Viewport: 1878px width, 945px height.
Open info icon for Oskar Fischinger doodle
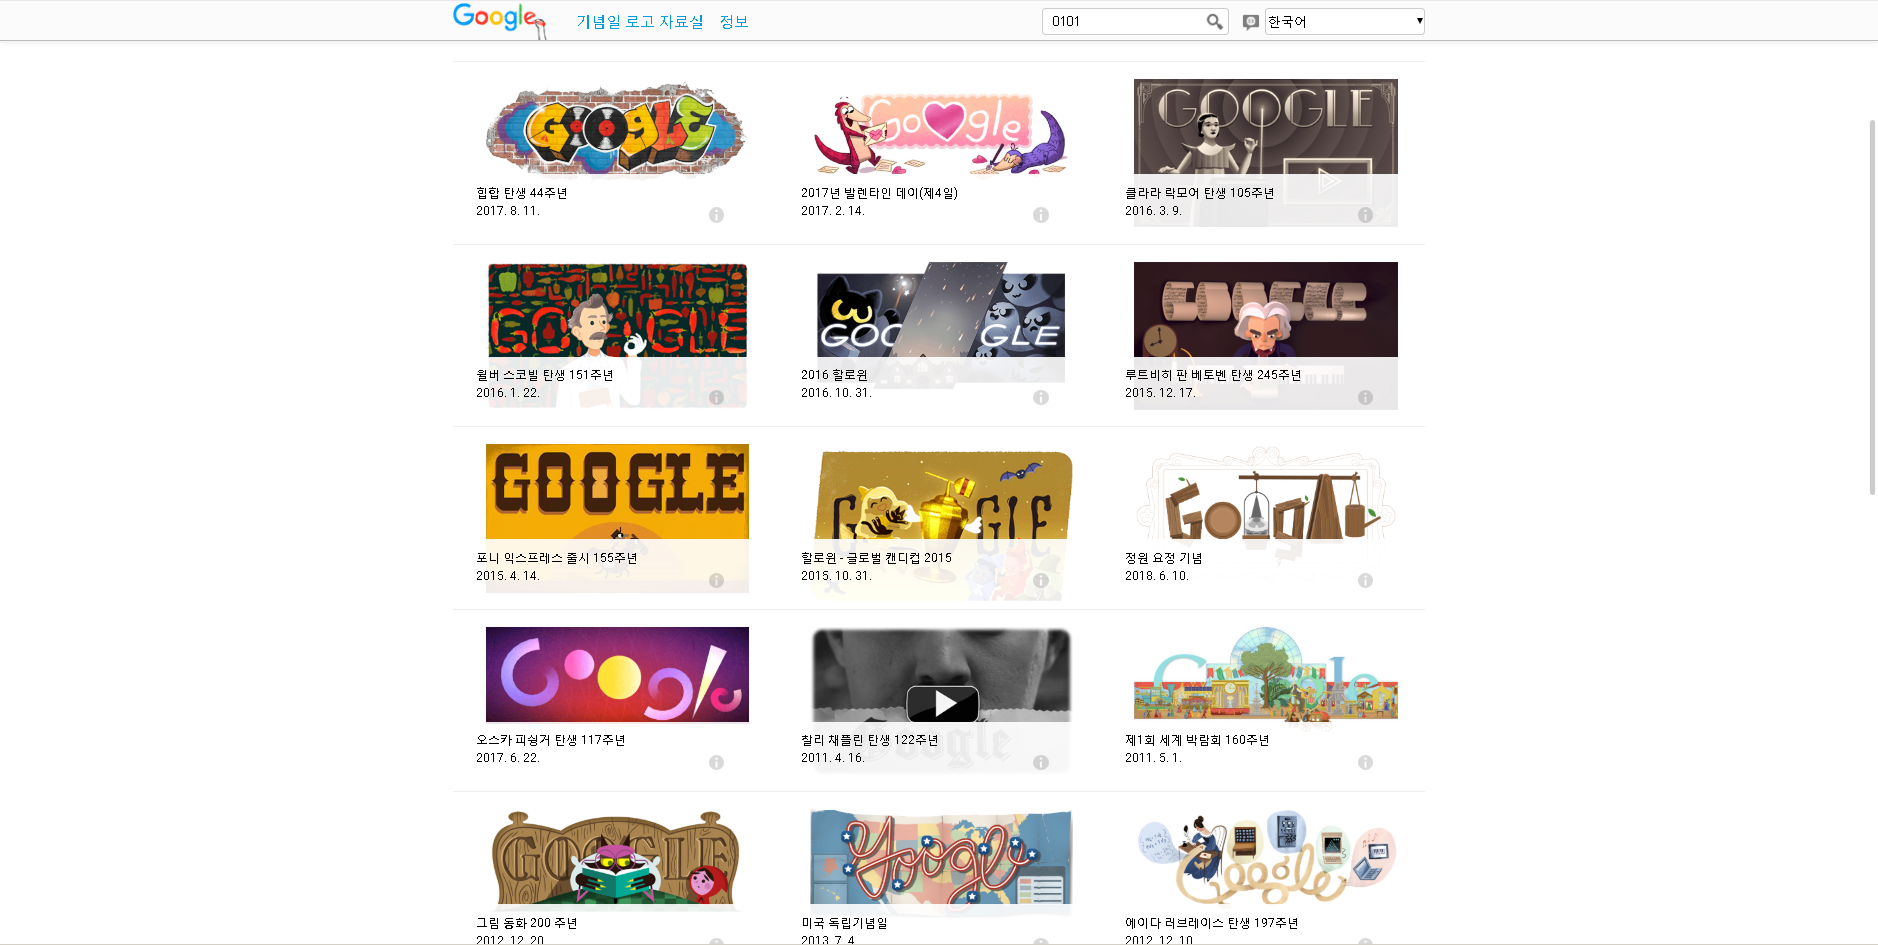click(x=716, y=762)
